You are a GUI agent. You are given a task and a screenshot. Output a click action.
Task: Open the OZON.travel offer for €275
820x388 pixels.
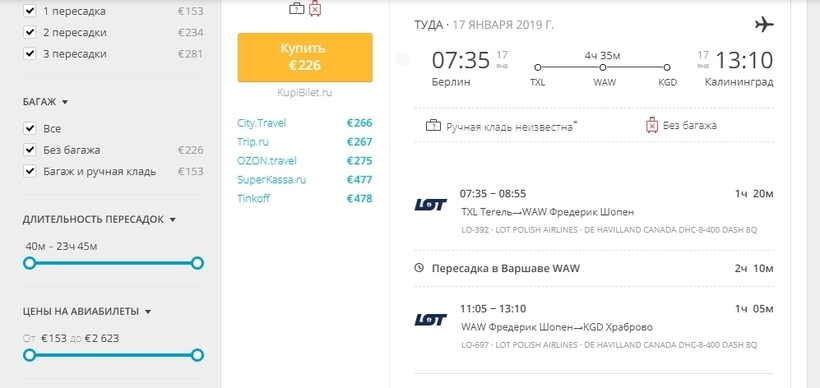tap(305, 161)
